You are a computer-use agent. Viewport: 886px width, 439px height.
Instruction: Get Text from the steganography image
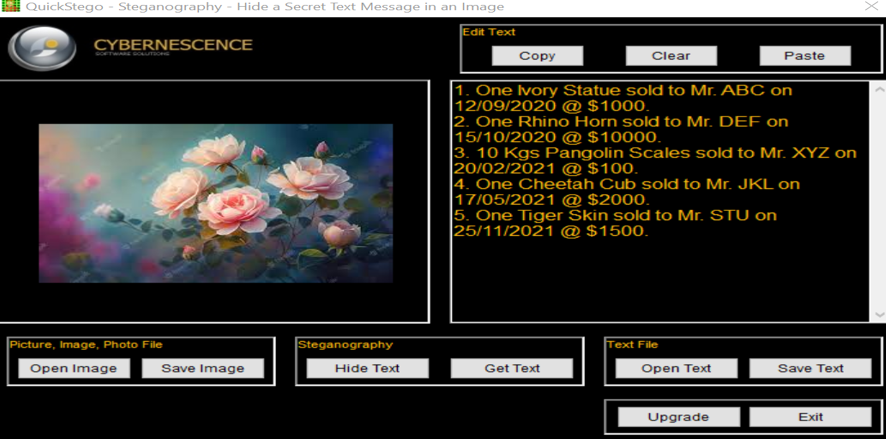512,368
